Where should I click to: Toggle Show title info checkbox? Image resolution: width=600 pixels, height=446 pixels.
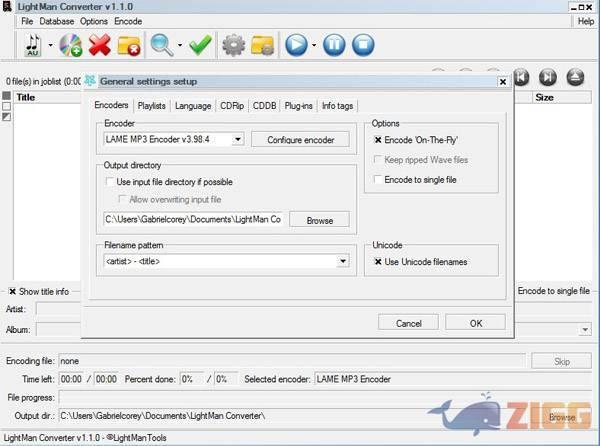click(12, 291)
